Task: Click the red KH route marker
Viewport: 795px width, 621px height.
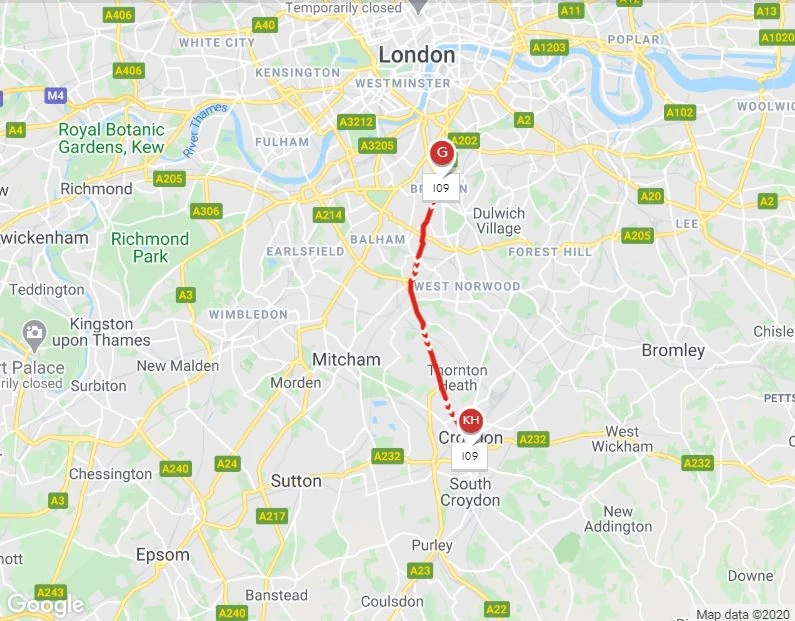Action: click(471, 420)
